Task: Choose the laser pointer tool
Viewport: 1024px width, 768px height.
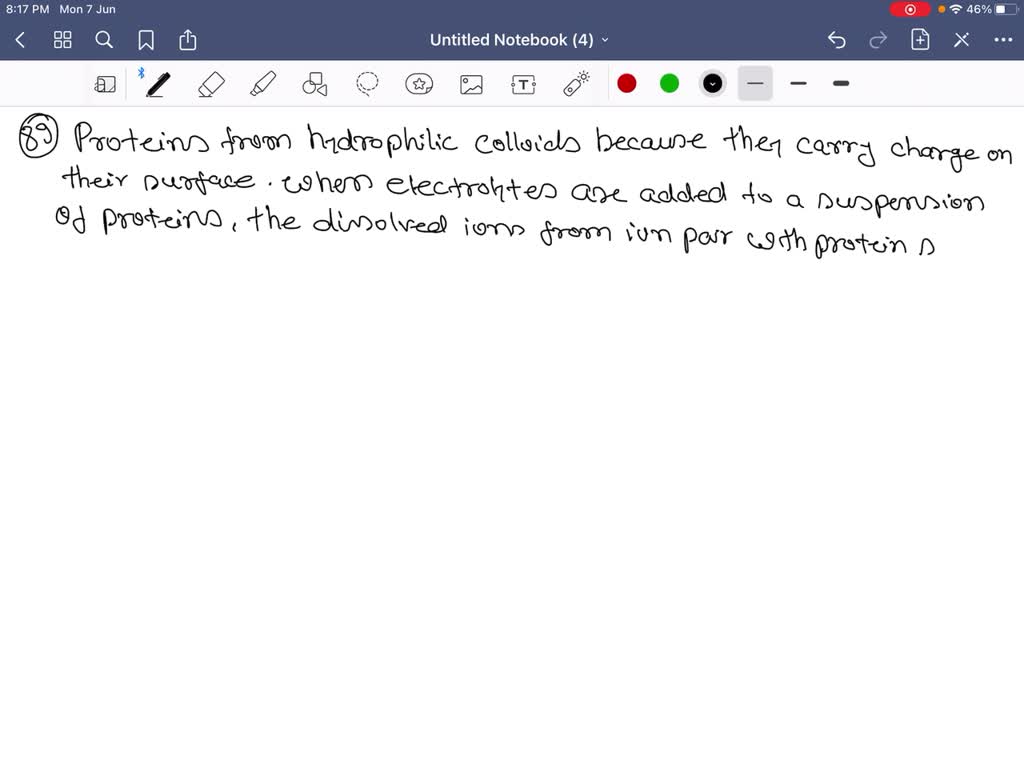Action: (575, 83)
